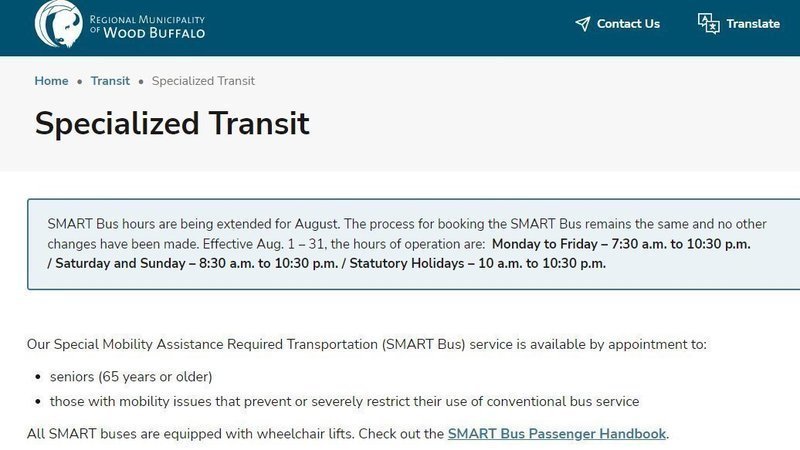The width and height of the screenshot is (800, 450).
Task: Click the Monday to Friday hours text
Action: (621, 244)
